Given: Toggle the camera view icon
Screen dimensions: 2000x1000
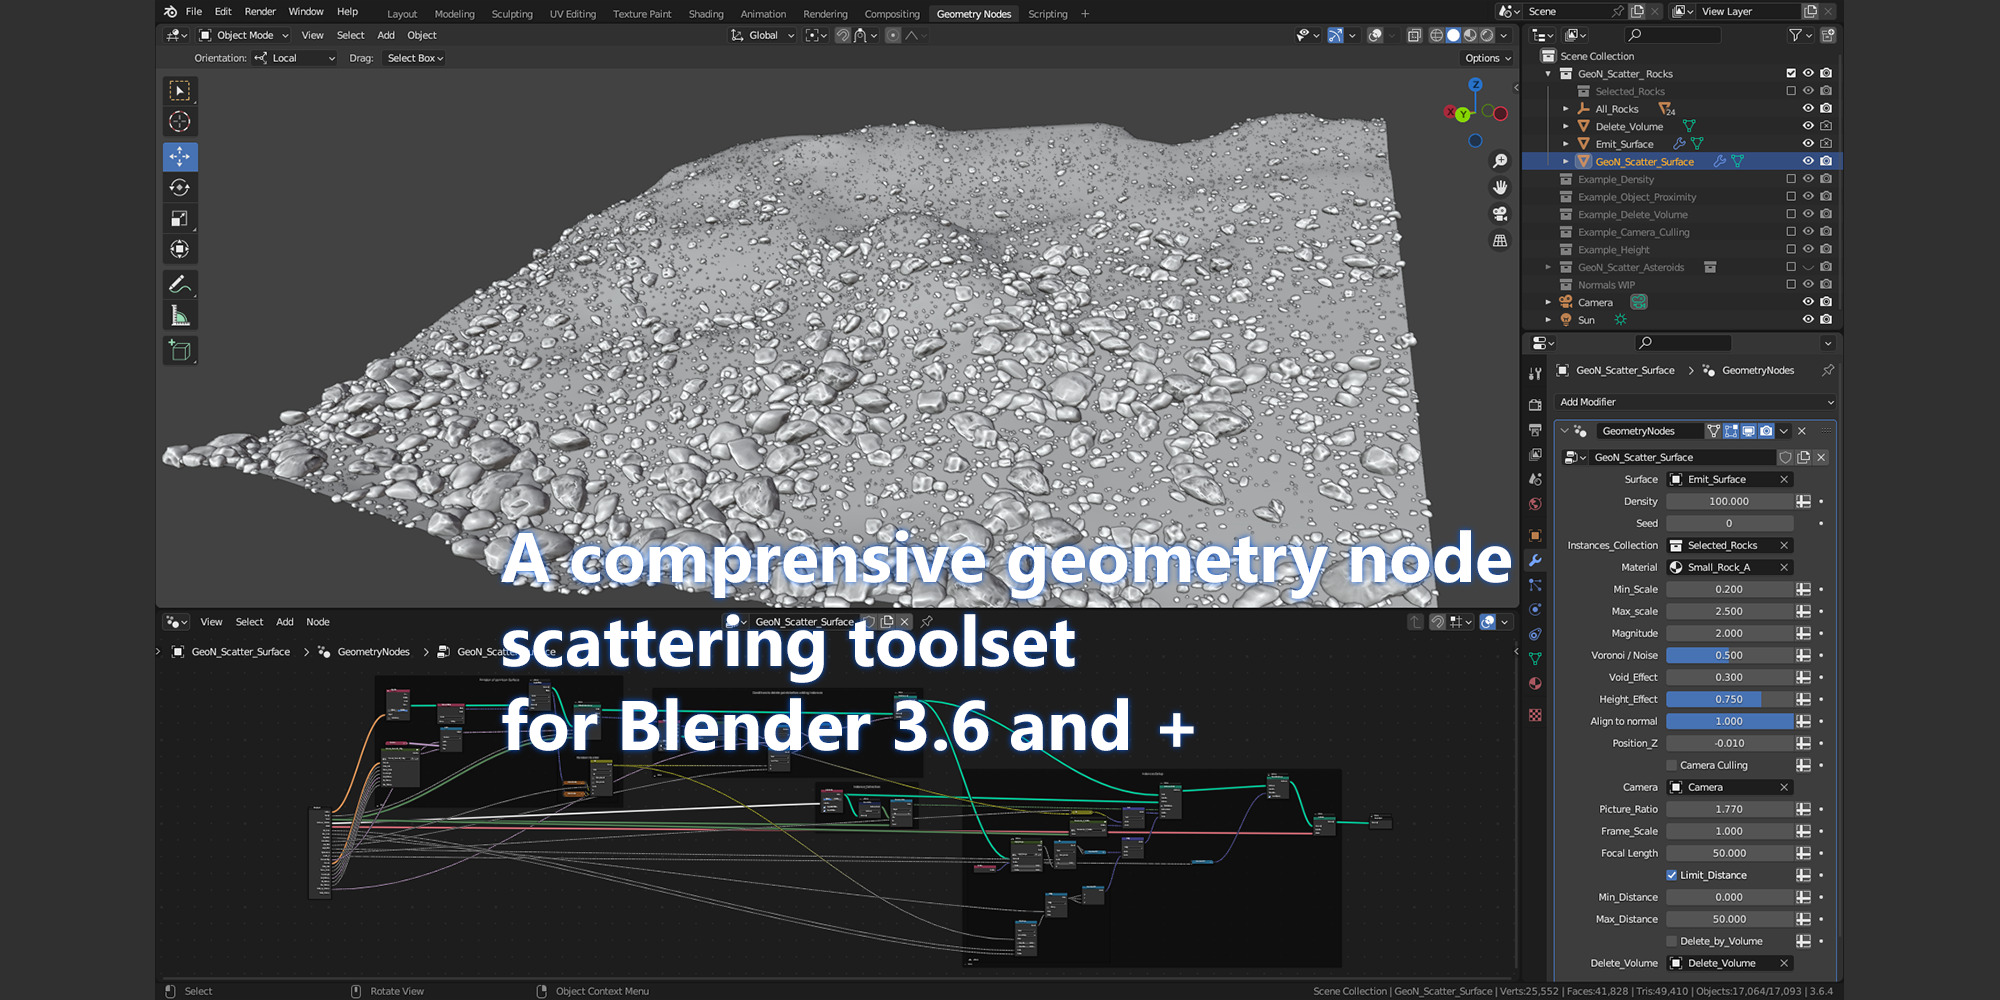Looking at the screenshot, I should click(x=1500, y=214).
